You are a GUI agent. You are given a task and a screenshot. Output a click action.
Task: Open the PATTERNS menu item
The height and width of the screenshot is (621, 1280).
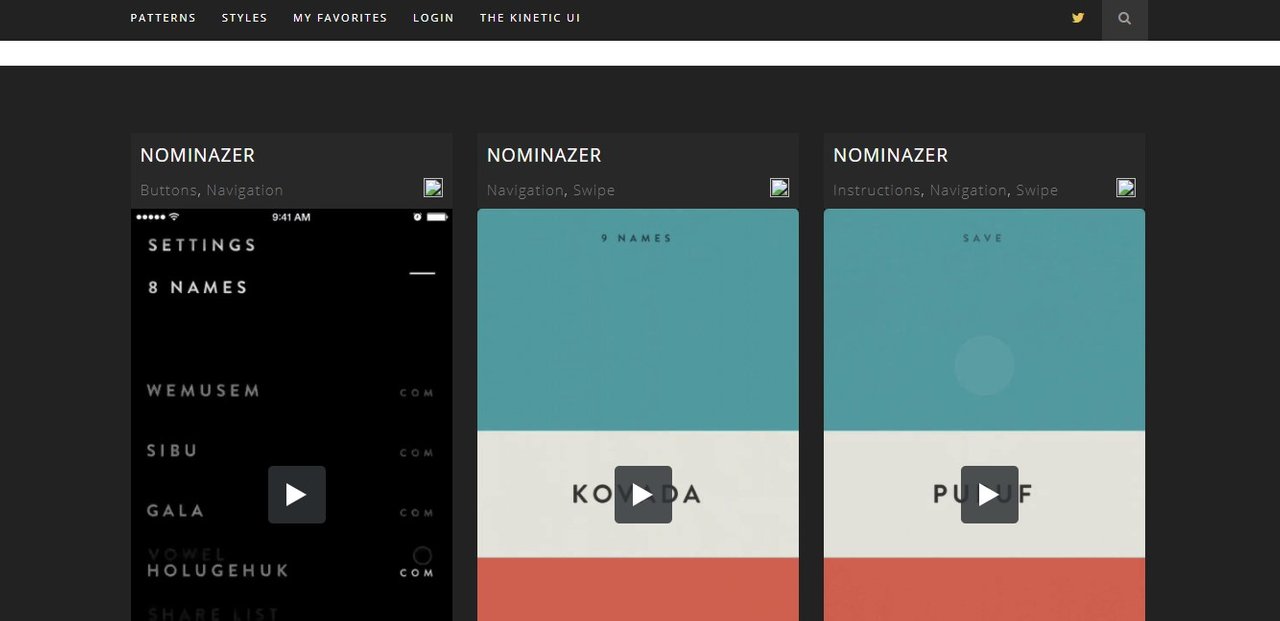click(162, 17)
